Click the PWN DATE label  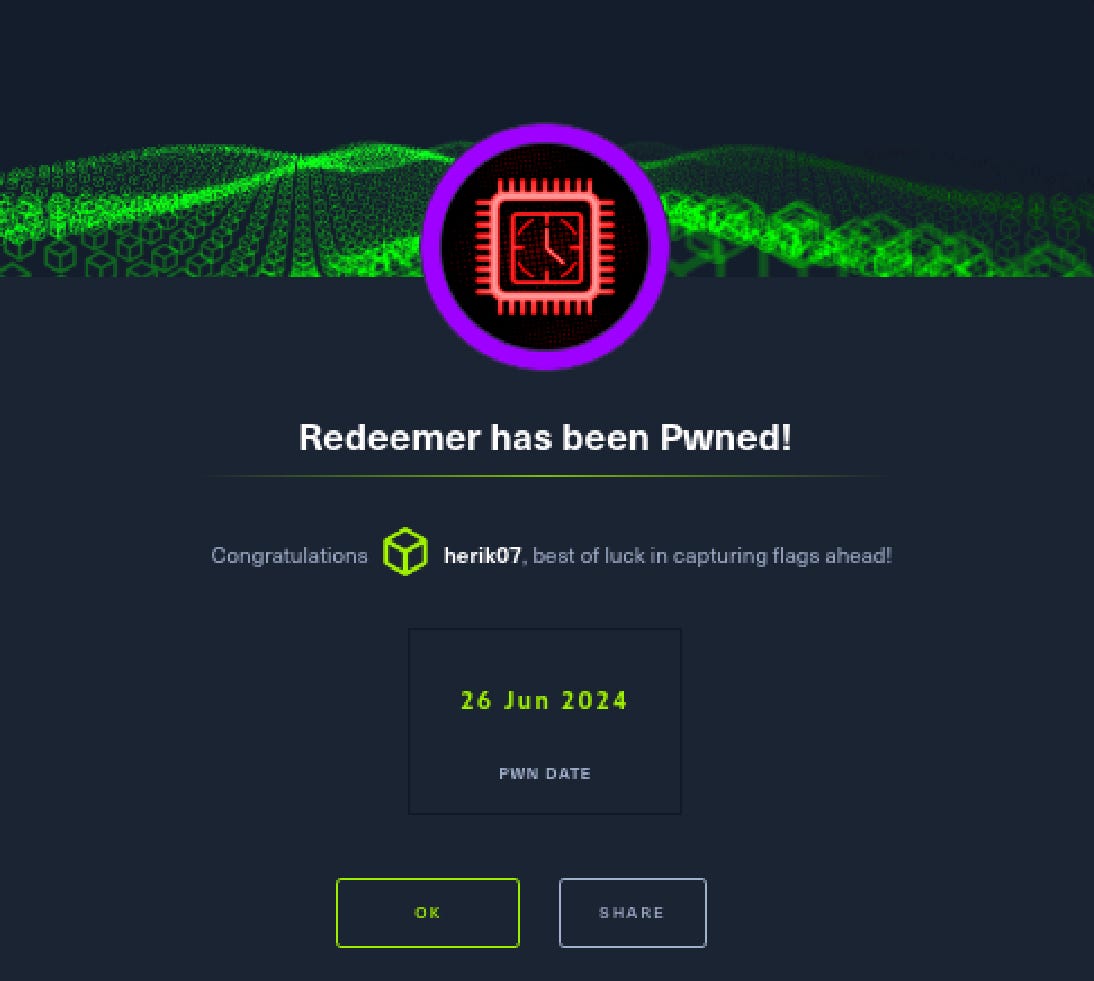tap(545, 773)
